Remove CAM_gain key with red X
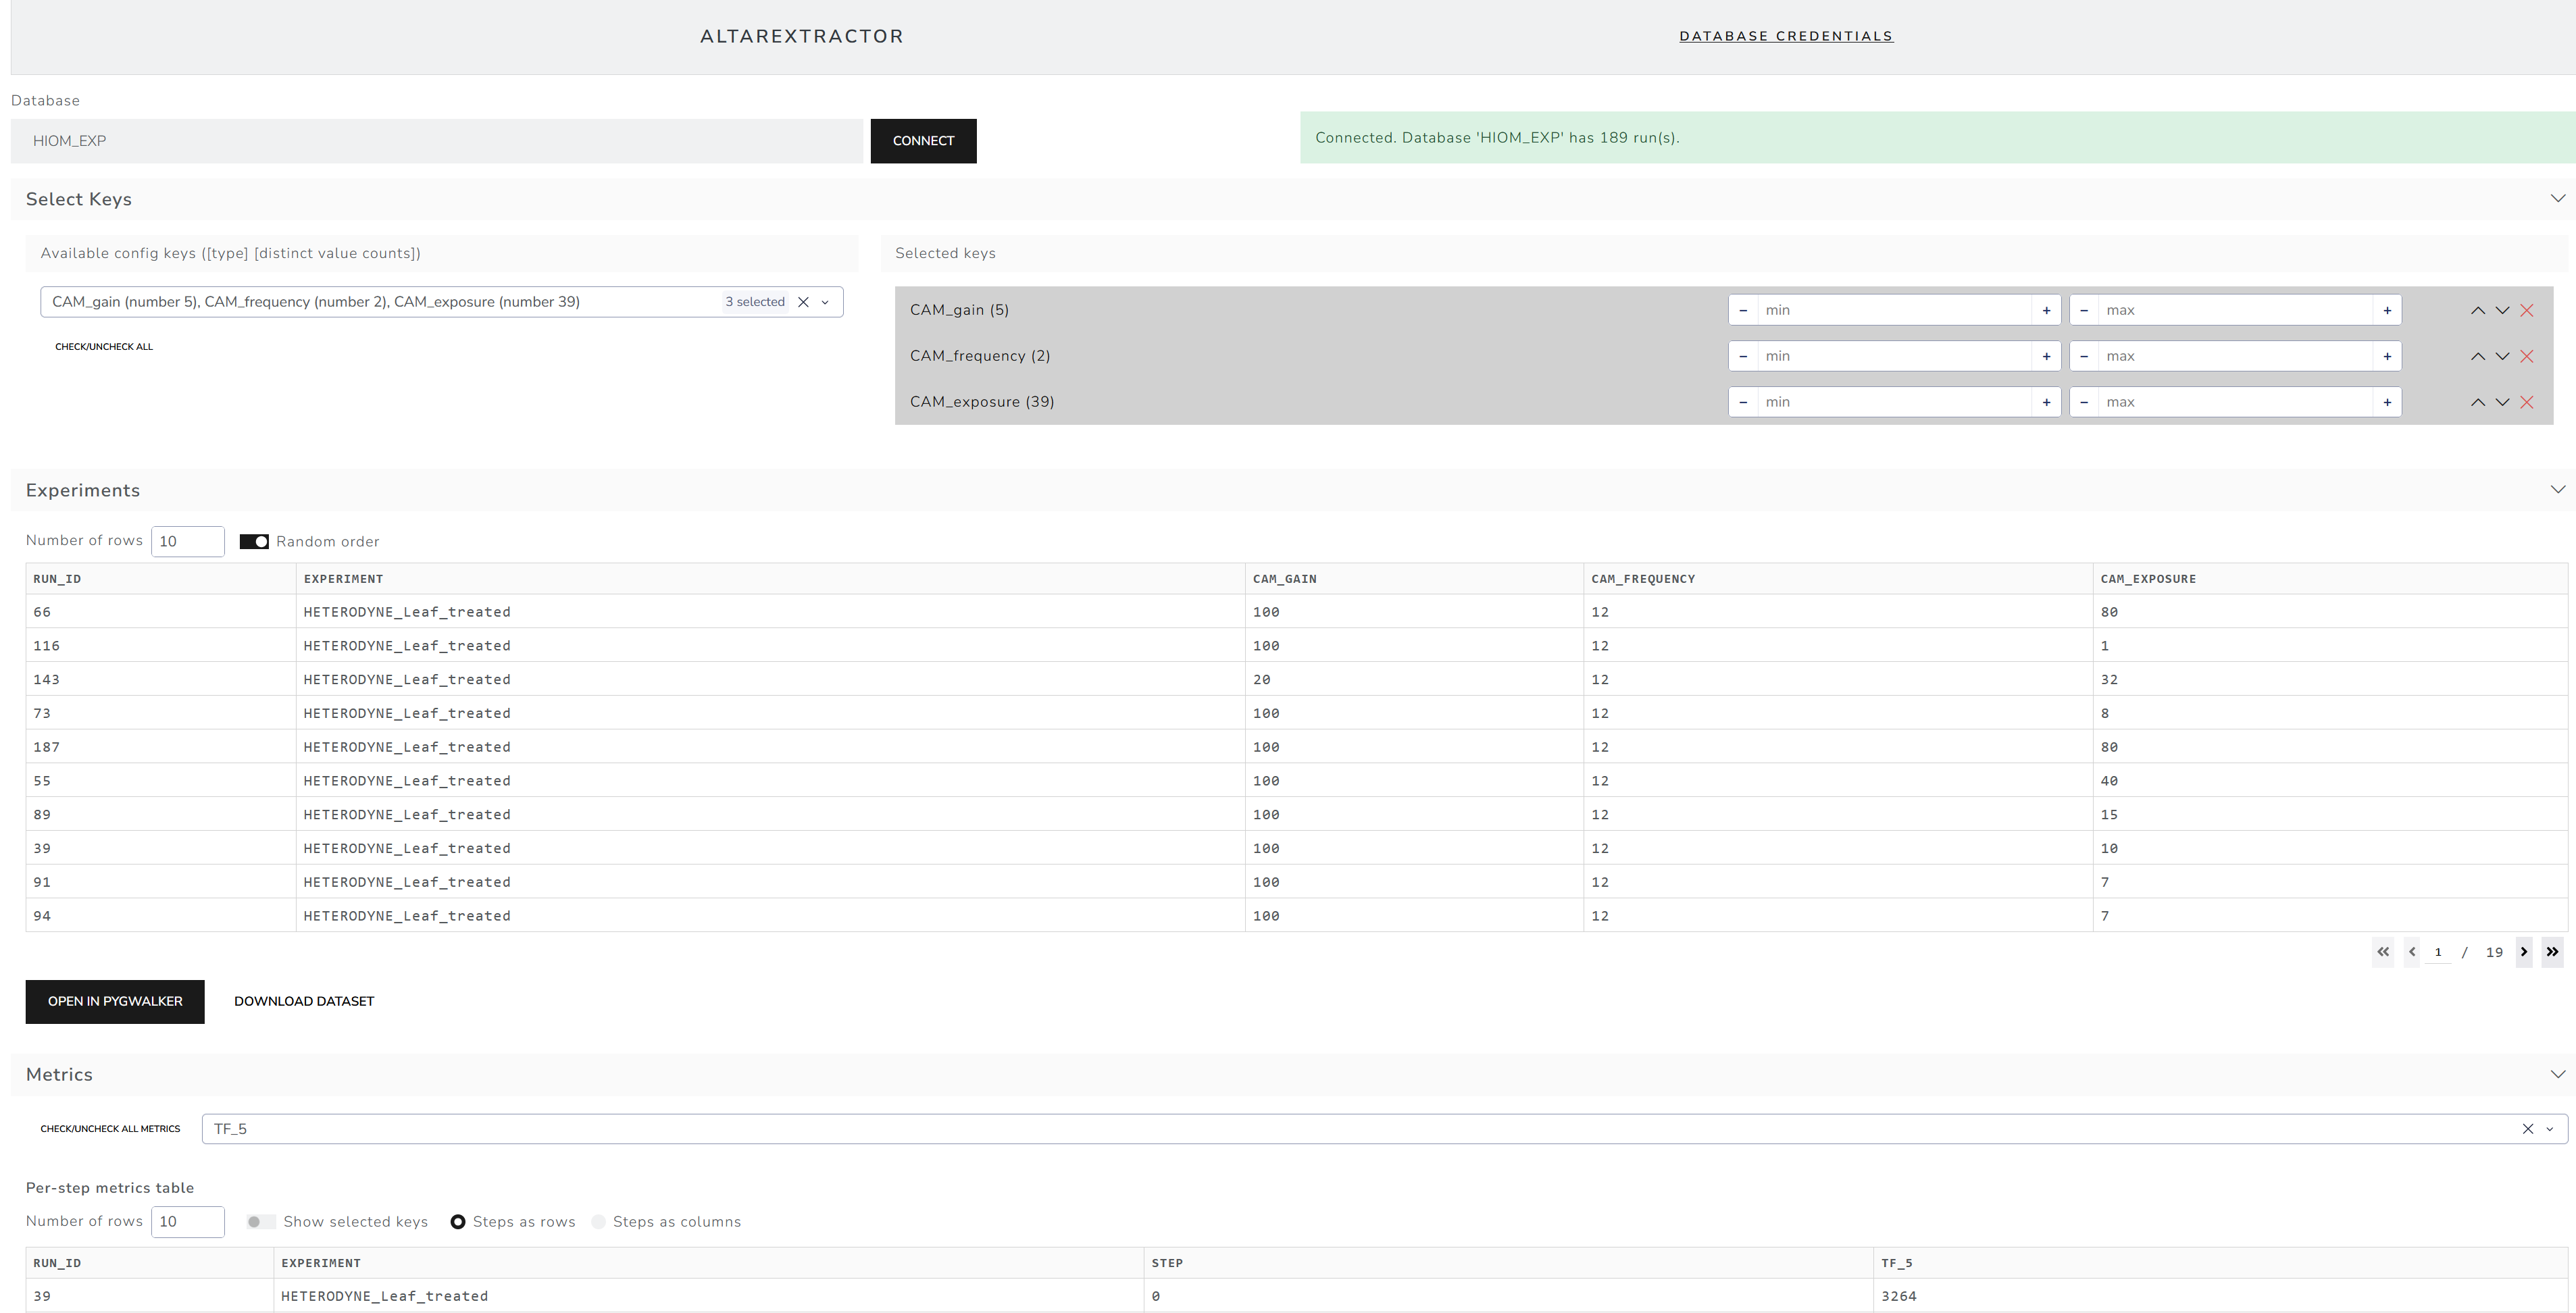Image resolution: width=2576 pixels, height=1313 pixels. point(2526,310)
